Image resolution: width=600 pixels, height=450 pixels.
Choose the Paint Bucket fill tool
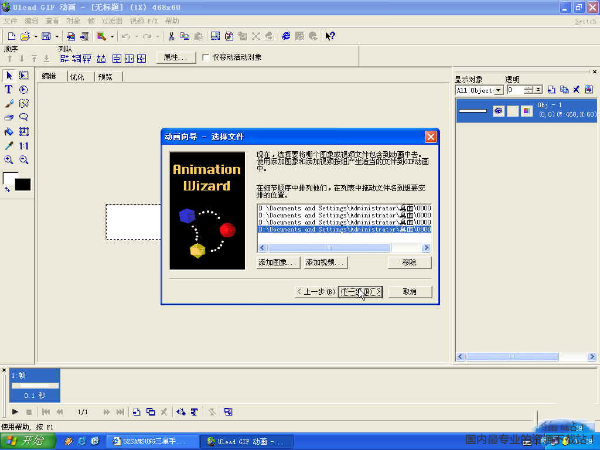[x=9, y=131]
